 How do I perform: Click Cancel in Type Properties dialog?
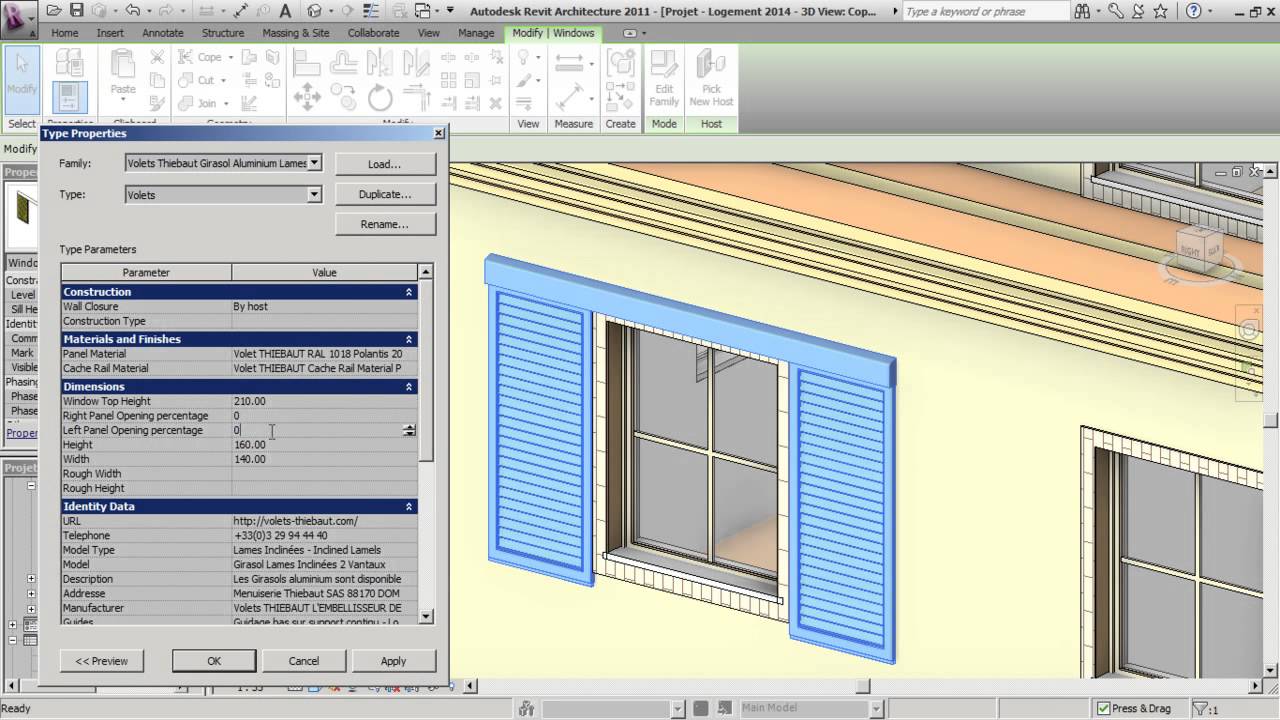point(304,660)
